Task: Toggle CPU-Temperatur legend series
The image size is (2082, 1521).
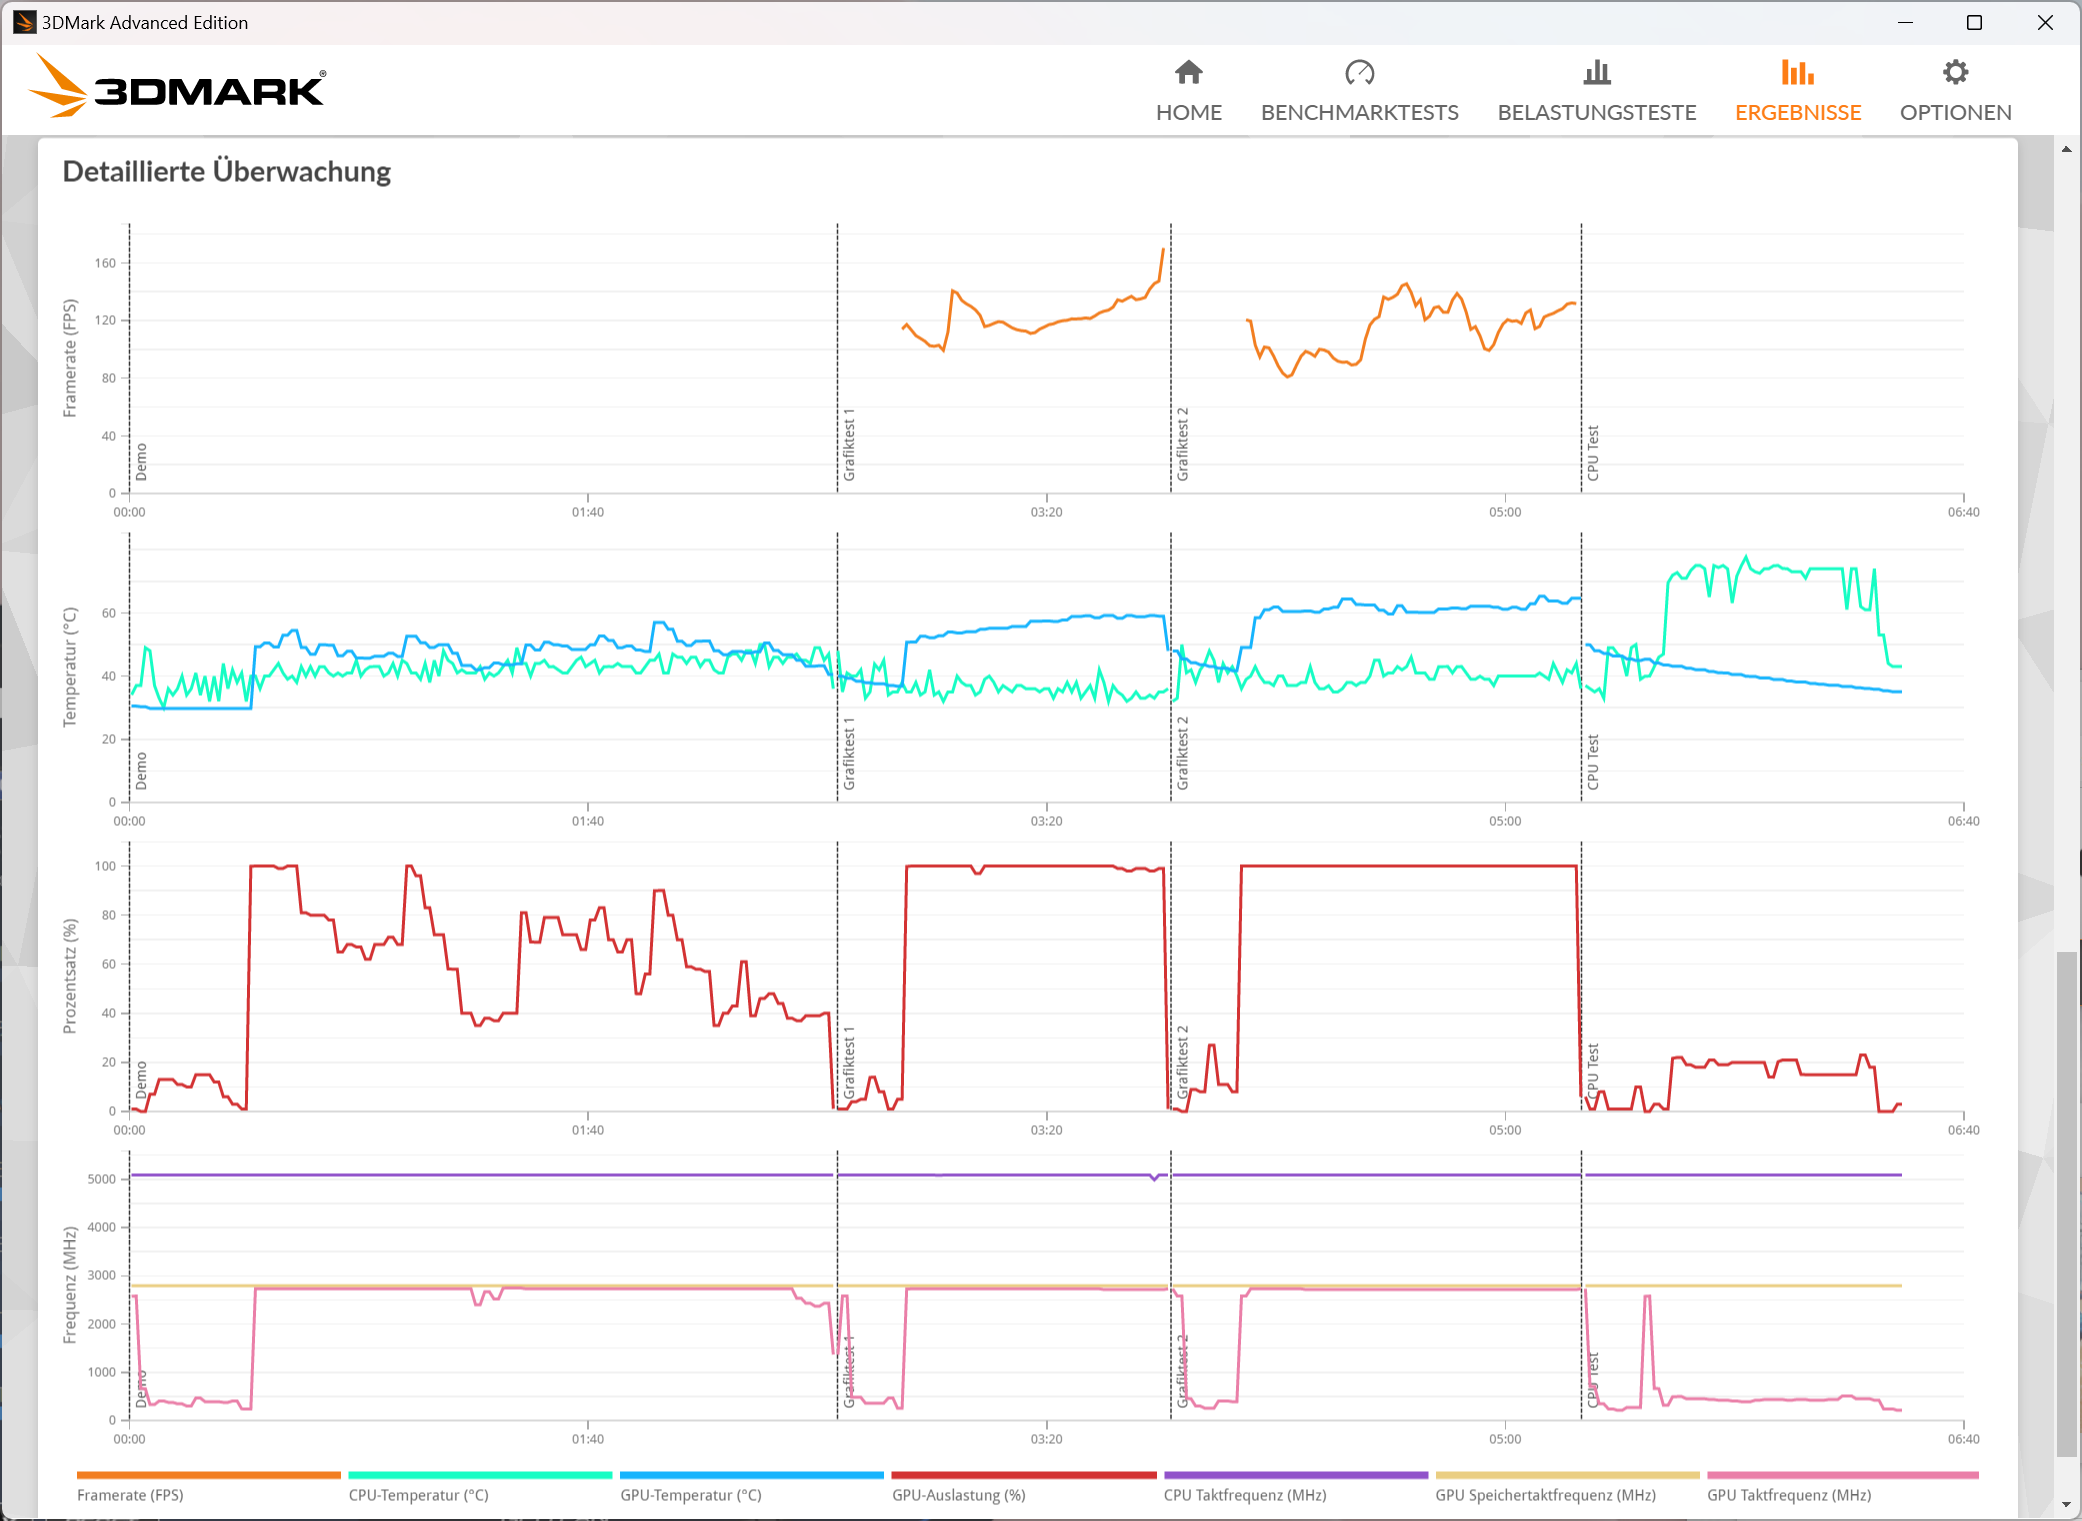Action: 418,1495
